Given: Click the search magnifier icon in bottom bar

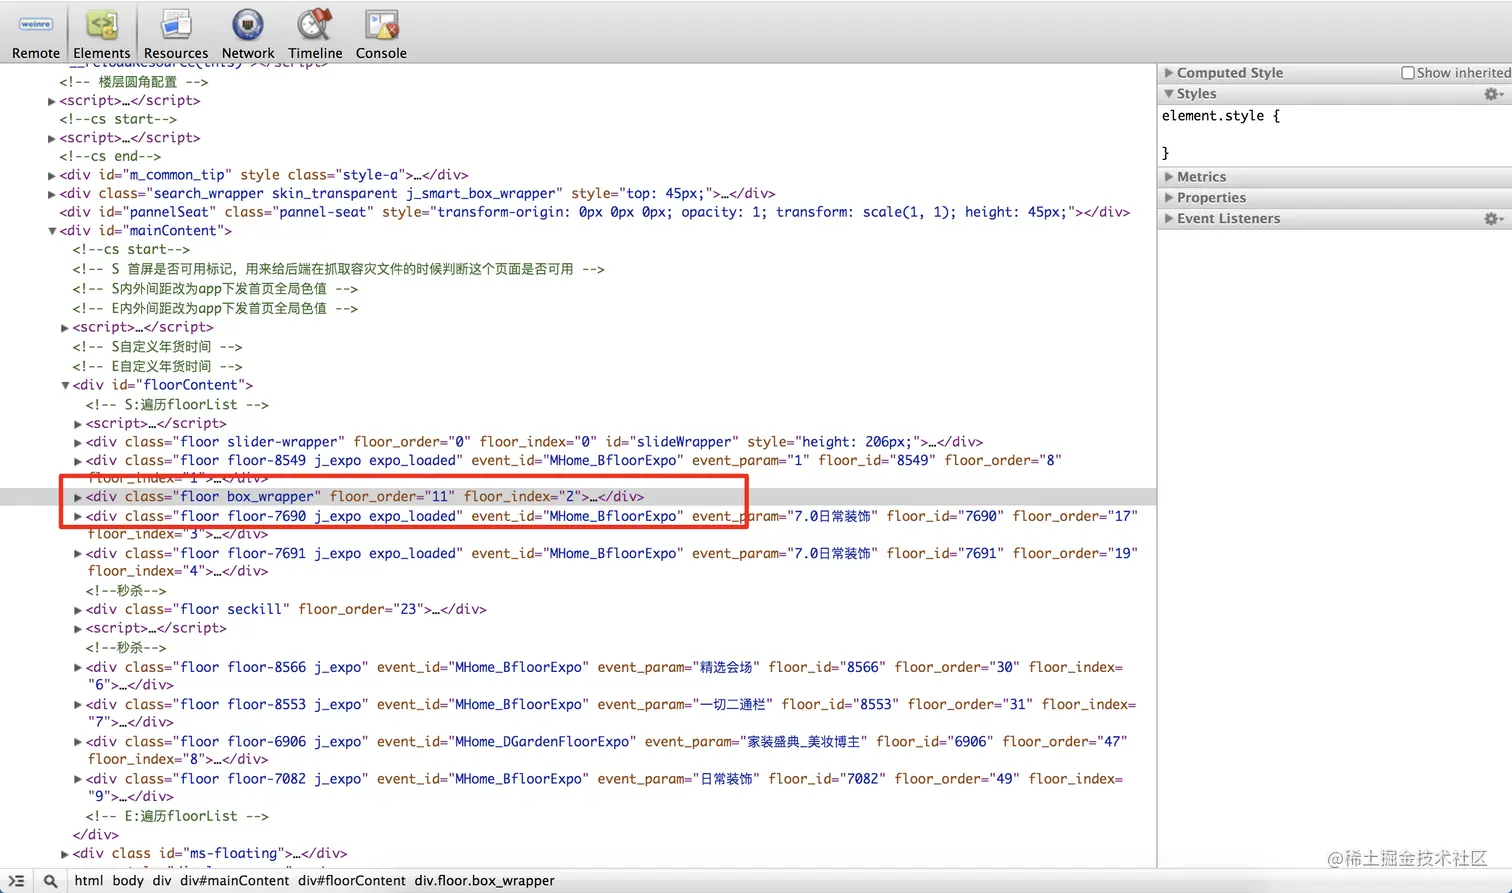Looking at the screenshot, I should click(50, 881).
